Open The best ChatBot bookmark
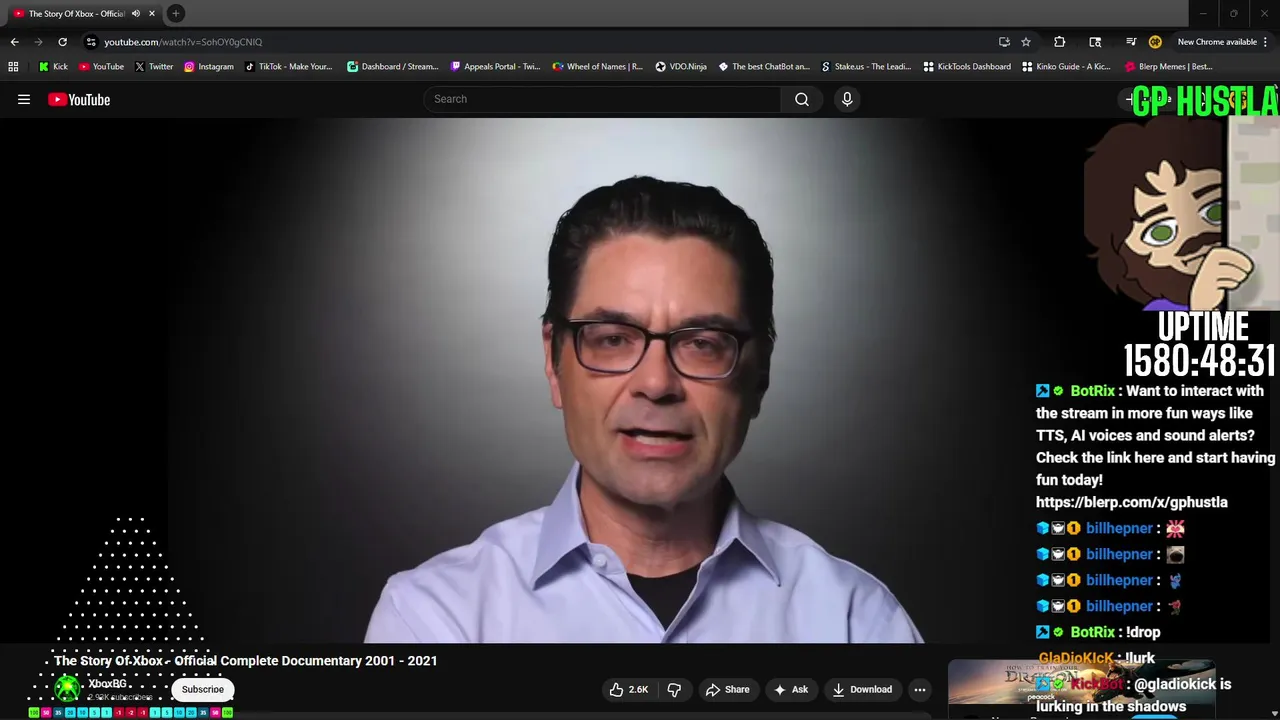Image resolution: width=1280 pixels, height=720 pixels. [x=764, y=67]
